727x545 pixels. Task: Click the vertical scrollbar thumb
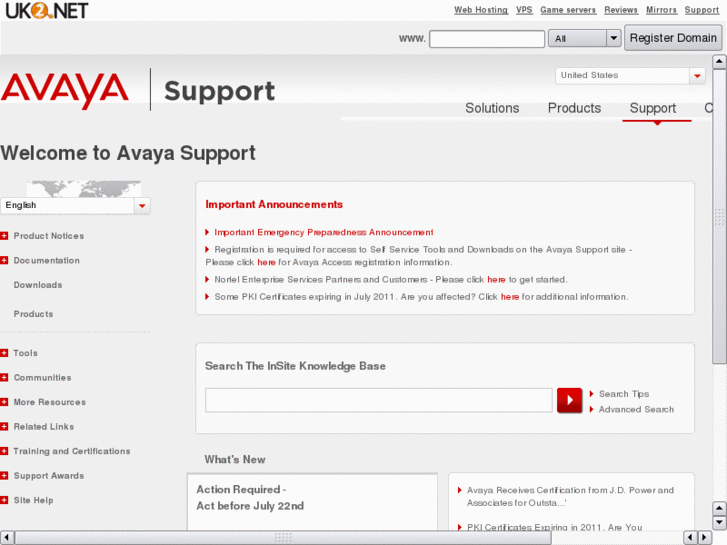(x=719, y=217)
